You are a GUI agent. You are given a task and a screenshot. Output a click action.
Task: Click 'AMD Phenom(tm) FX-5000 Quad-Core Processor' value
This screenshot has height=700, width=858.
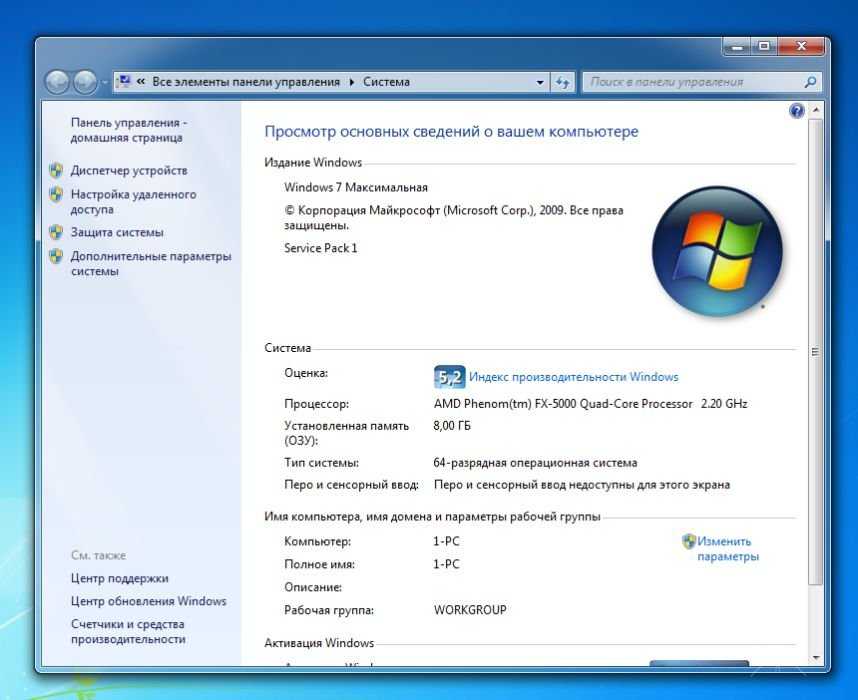coord(563,404)
